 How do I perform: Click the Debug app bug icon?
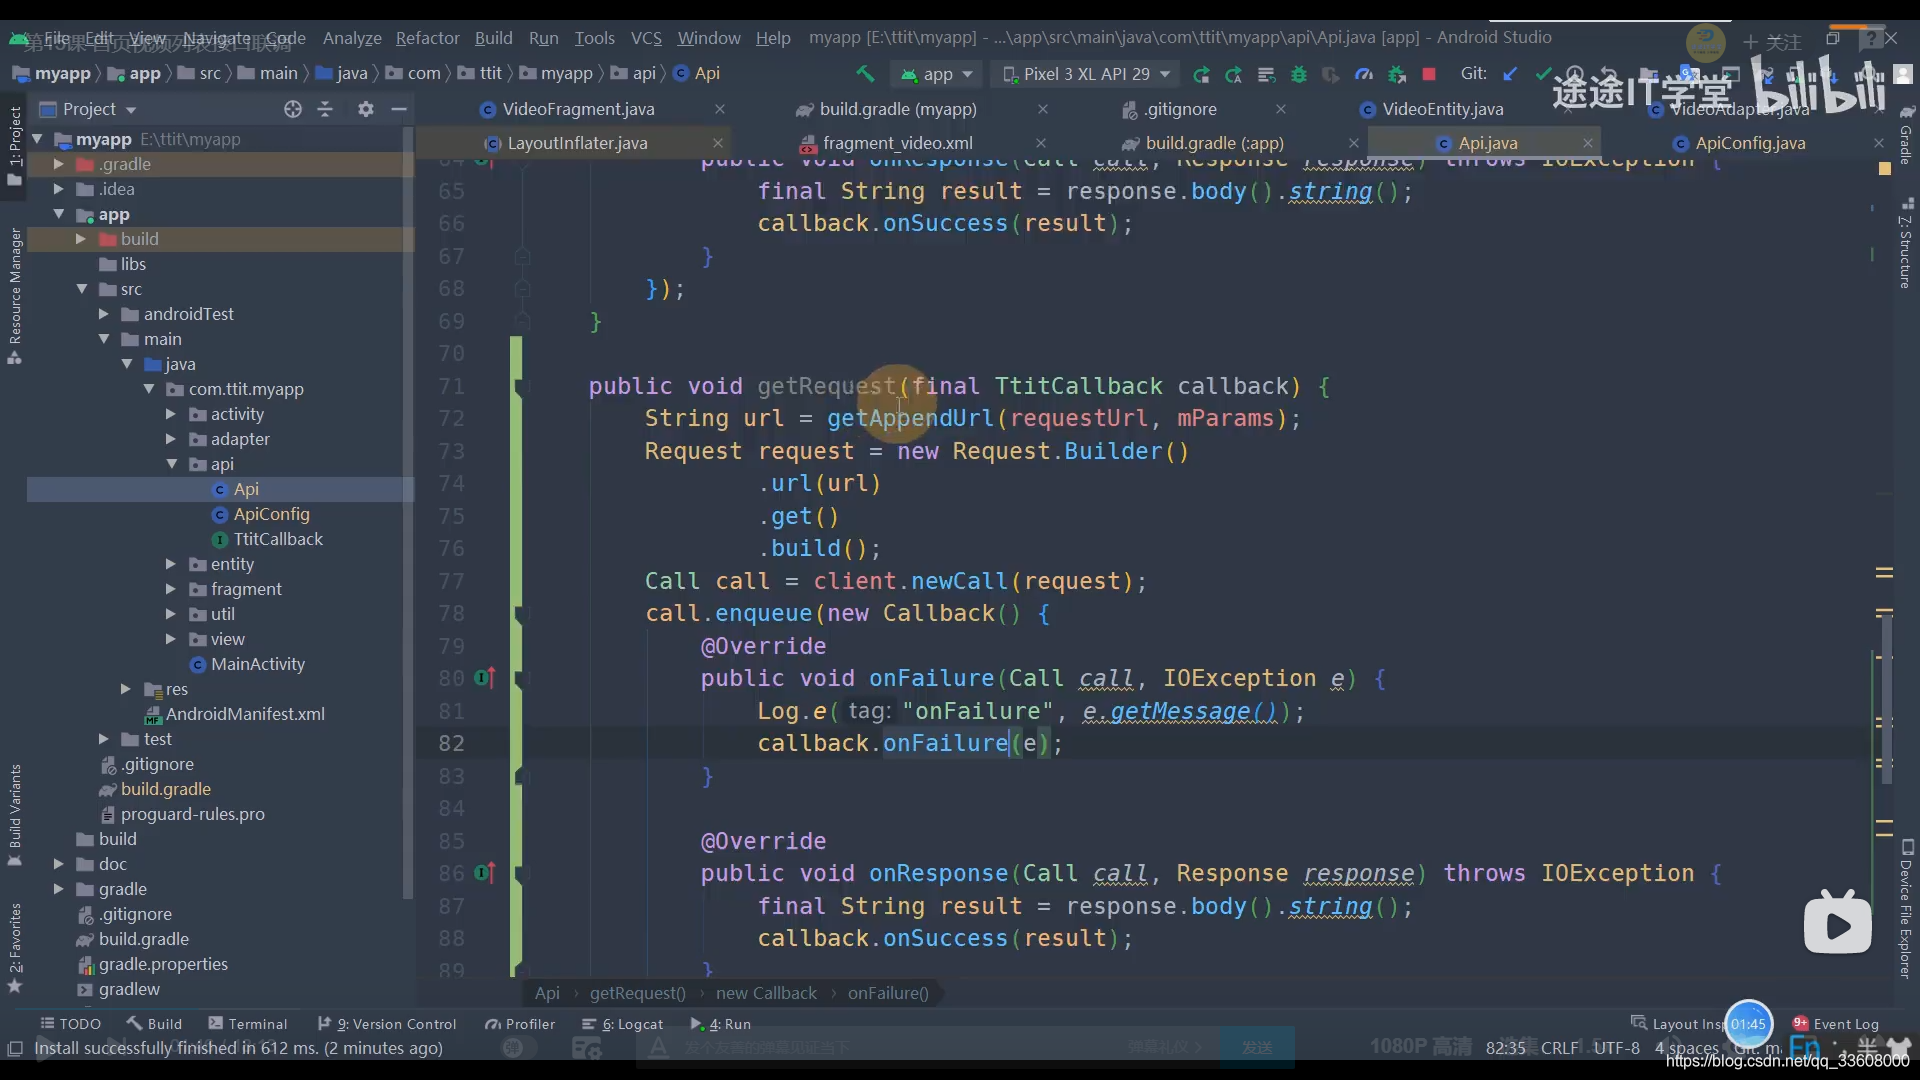[1298, 74]
